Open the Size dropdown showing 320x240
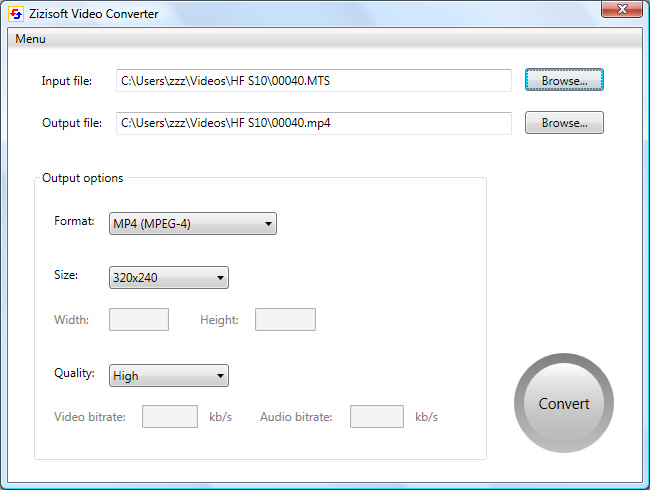This screenshot has width=650, height=490. coord(169,277)
